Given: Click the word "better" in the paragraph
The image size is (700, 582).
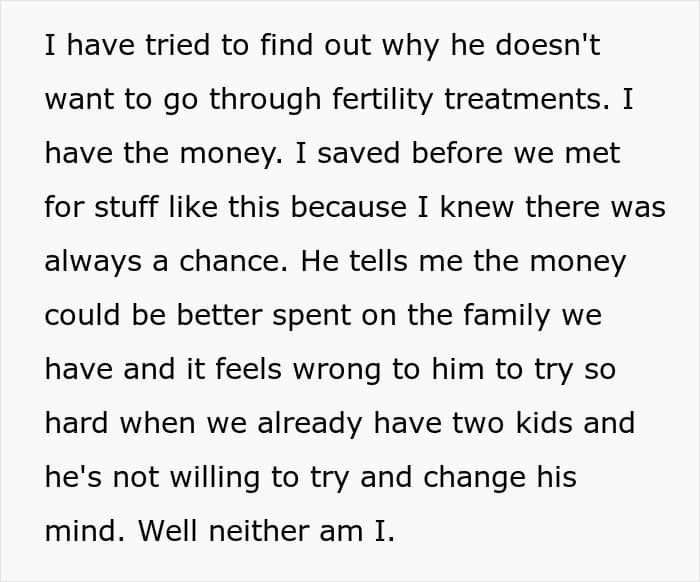Looking at the screenshot, I should 219,315.
